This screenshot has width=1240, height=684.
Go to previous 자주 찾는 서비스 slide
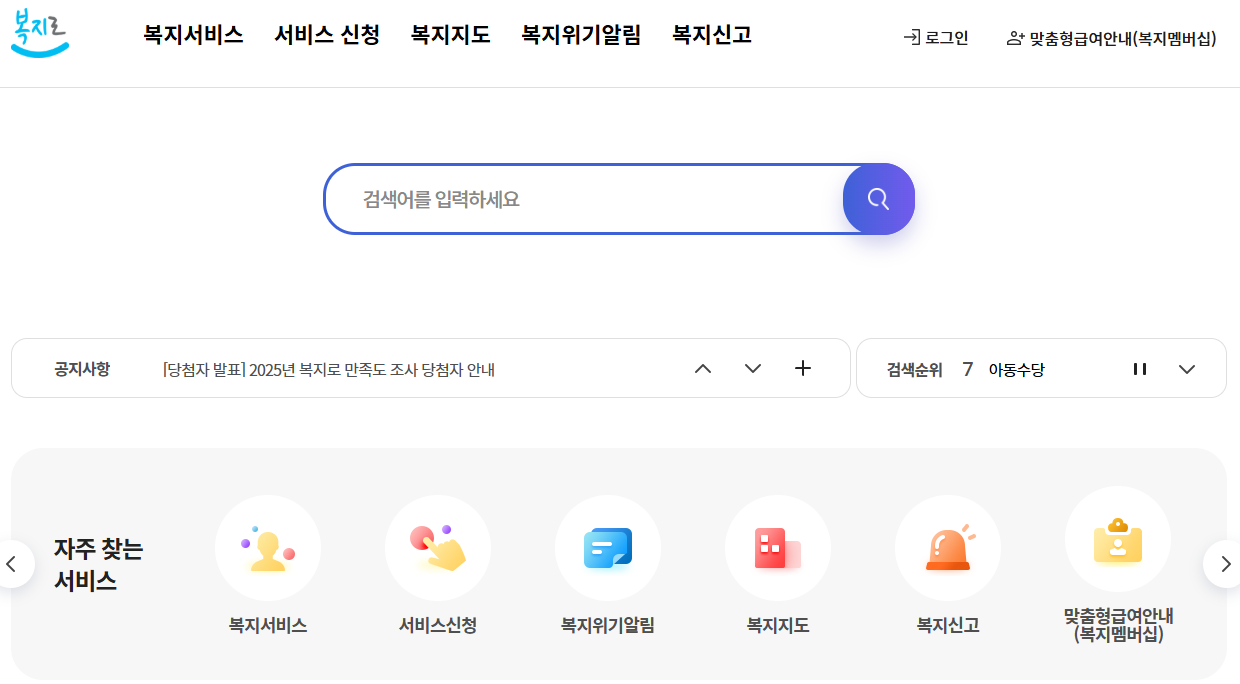(x=12, y=564)
